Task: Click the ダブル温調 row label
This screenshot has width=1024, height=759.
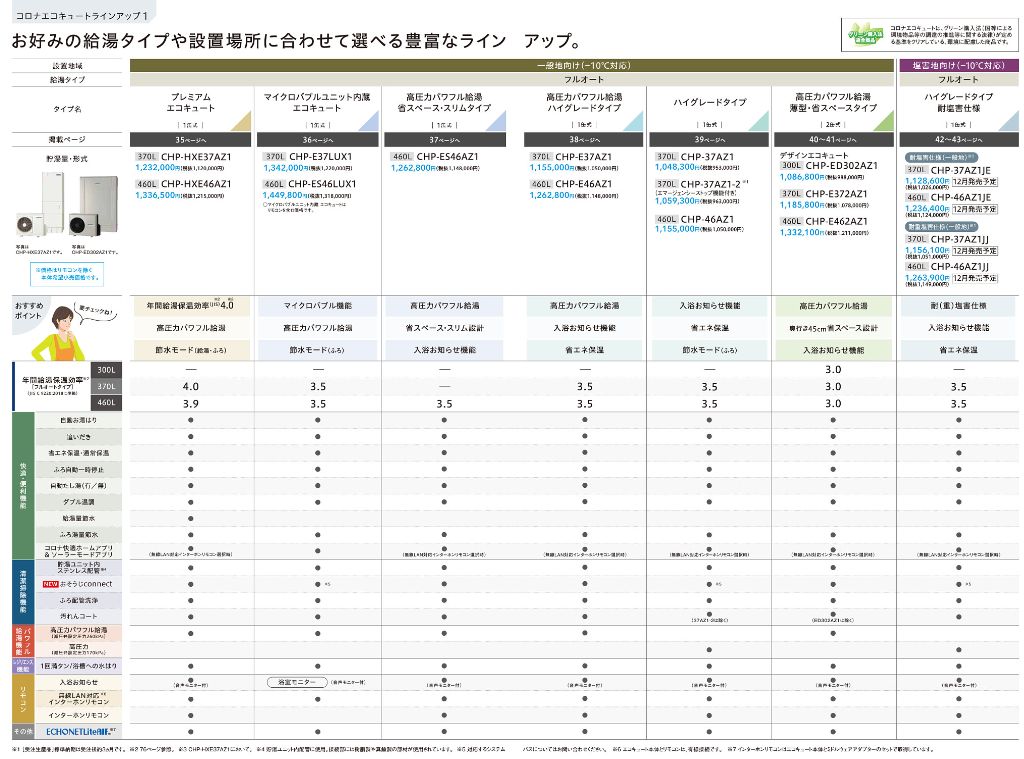Action: click(78, 502)
